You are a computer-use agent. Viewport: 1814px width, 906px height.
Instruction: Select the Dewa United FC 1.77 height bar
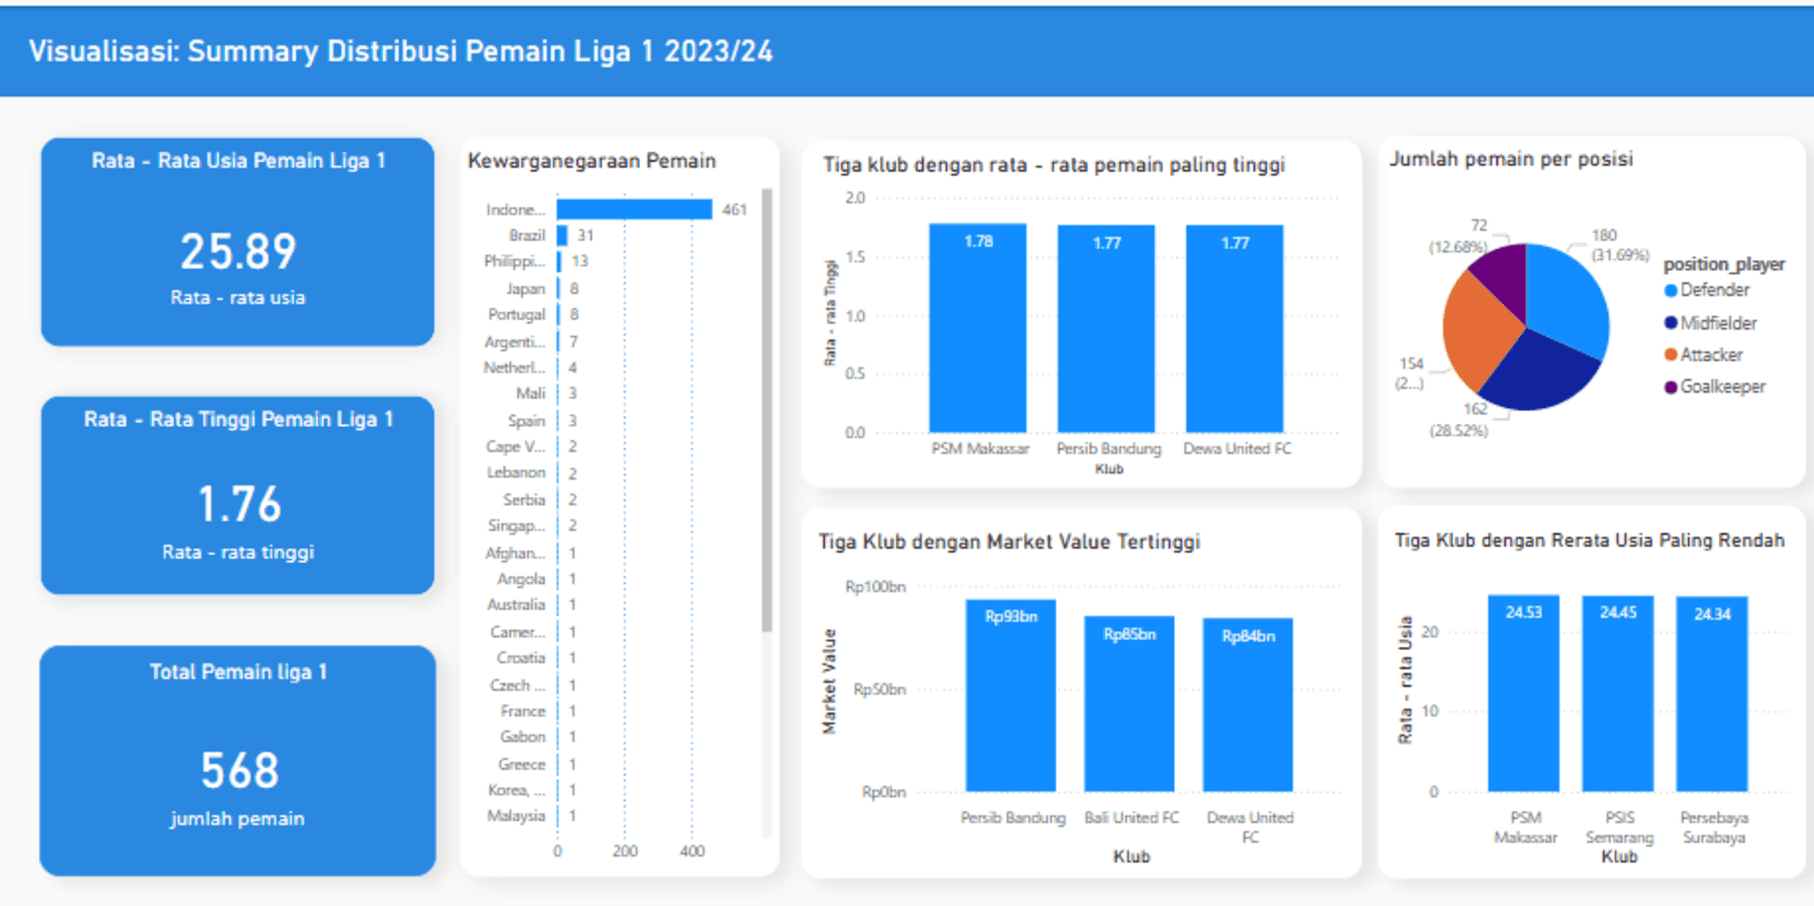(x=1234, y=329)
